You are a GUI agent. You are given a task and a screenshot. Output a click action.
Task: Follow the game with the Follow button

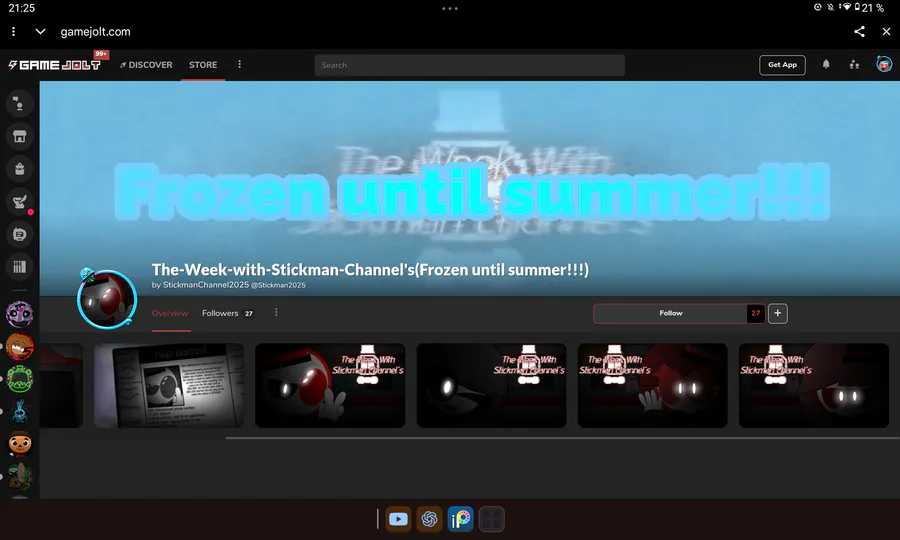click(670, 313)
